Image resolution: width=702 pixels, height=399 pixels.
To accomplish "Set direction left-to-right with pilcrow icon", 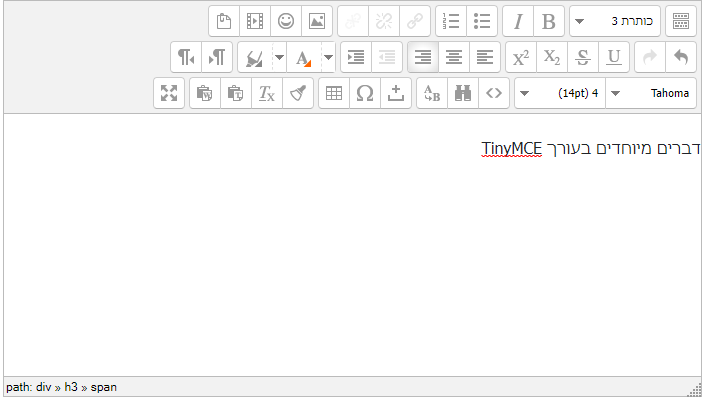I will click(x=217, y=57).
